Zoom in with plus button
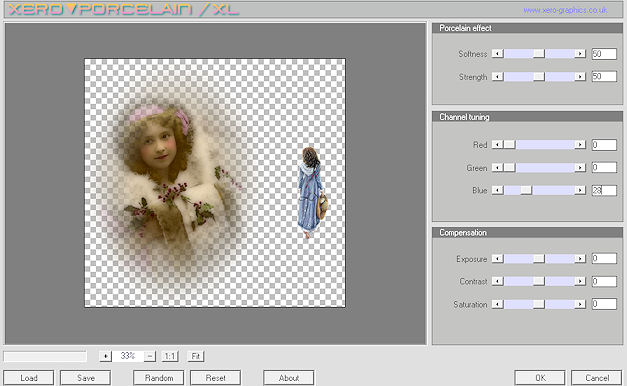627x386 pixels. click(x=106, y=356)
